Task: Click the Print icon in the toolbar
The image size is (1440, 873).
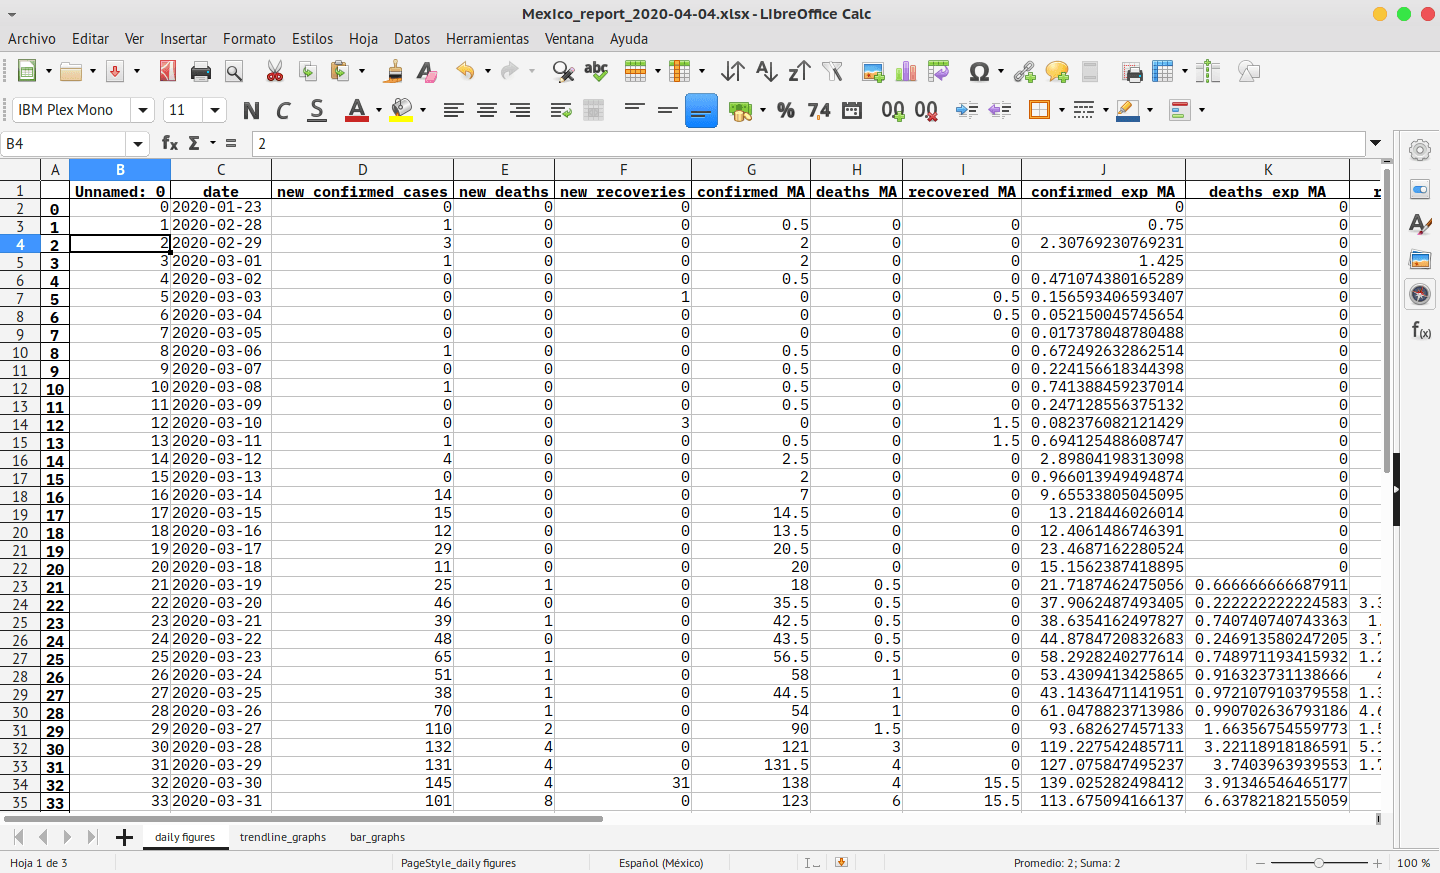Action: coord(200,72)
